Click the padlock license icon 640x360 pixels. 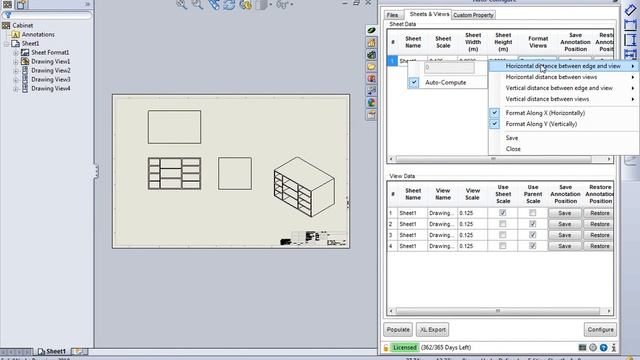386,348
